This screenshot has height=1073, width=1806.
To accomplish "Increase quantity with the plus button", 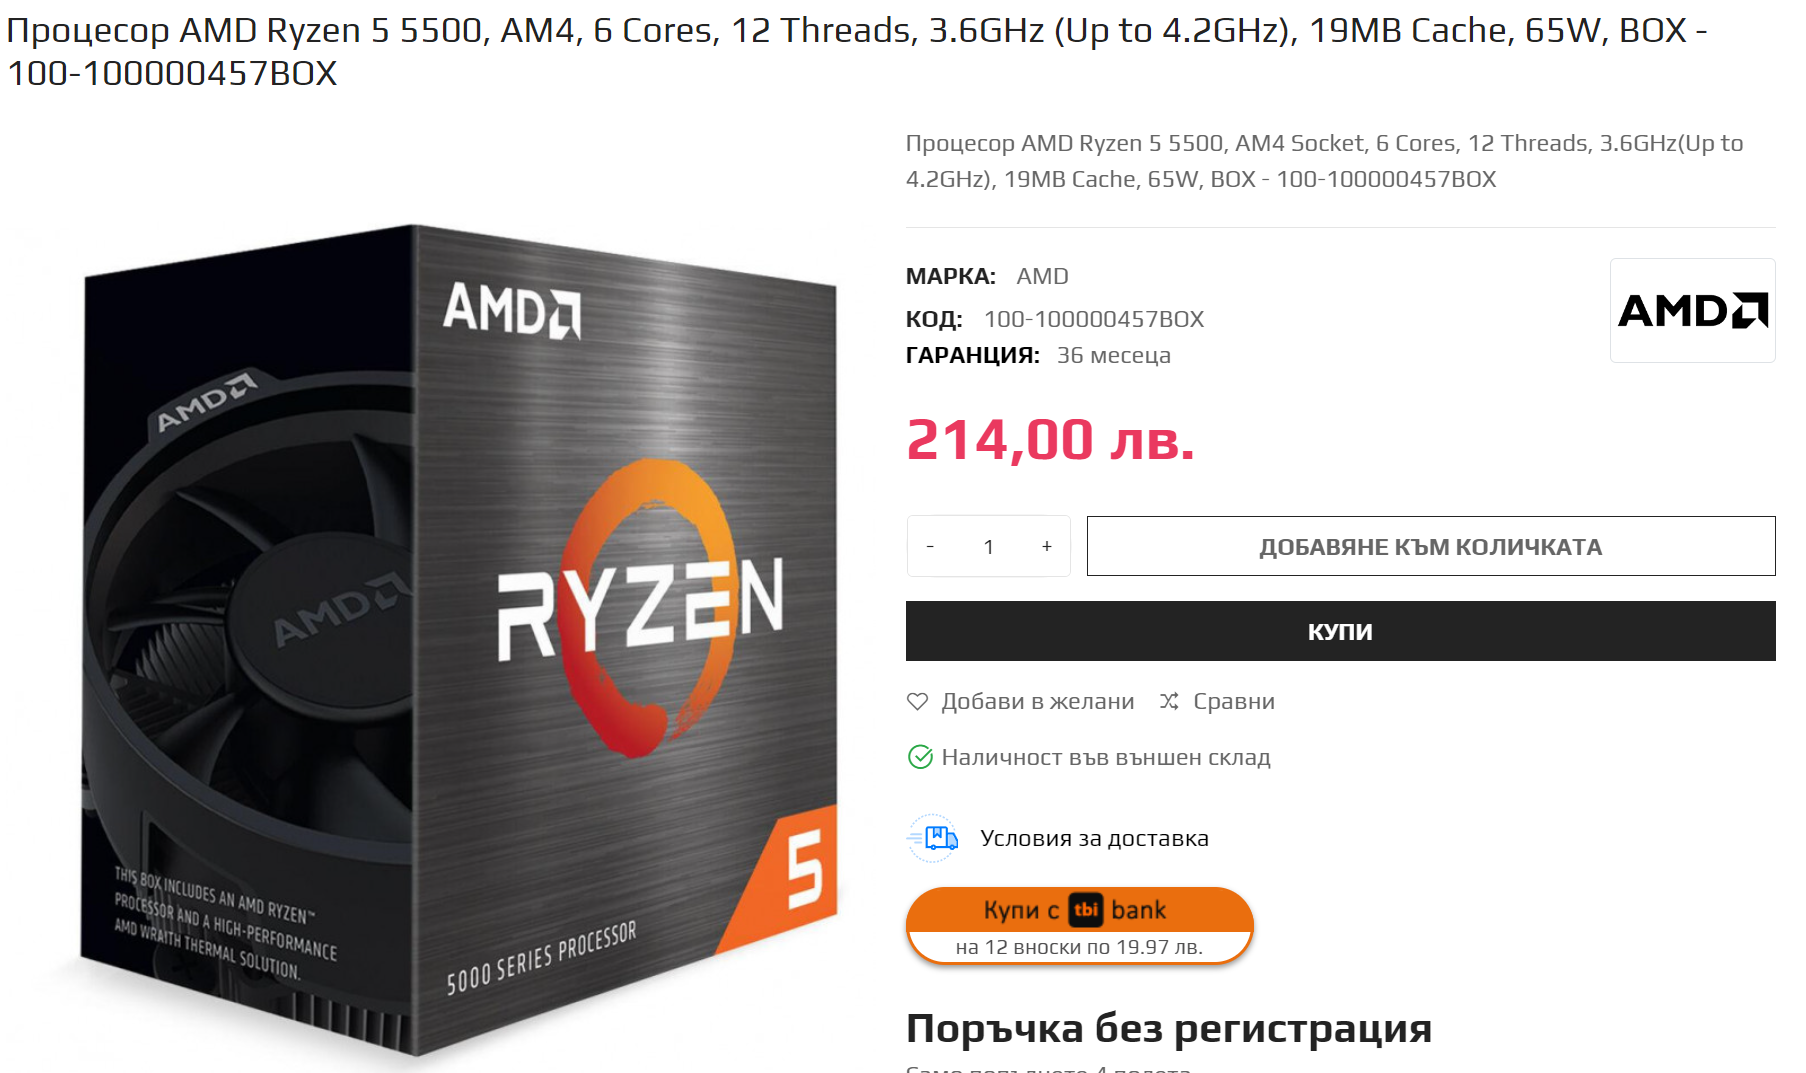I will tap(1046, 546).
